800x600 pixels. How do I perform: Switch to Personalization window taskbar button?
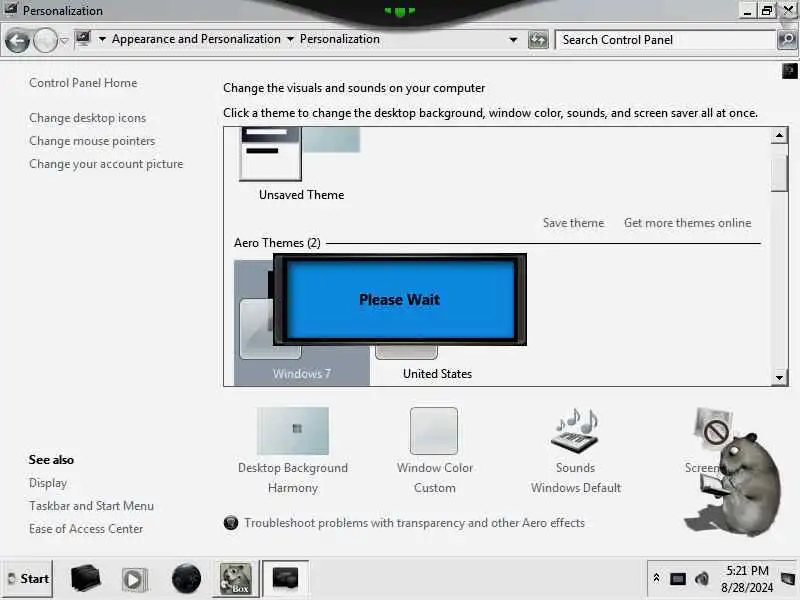[285, 579]
